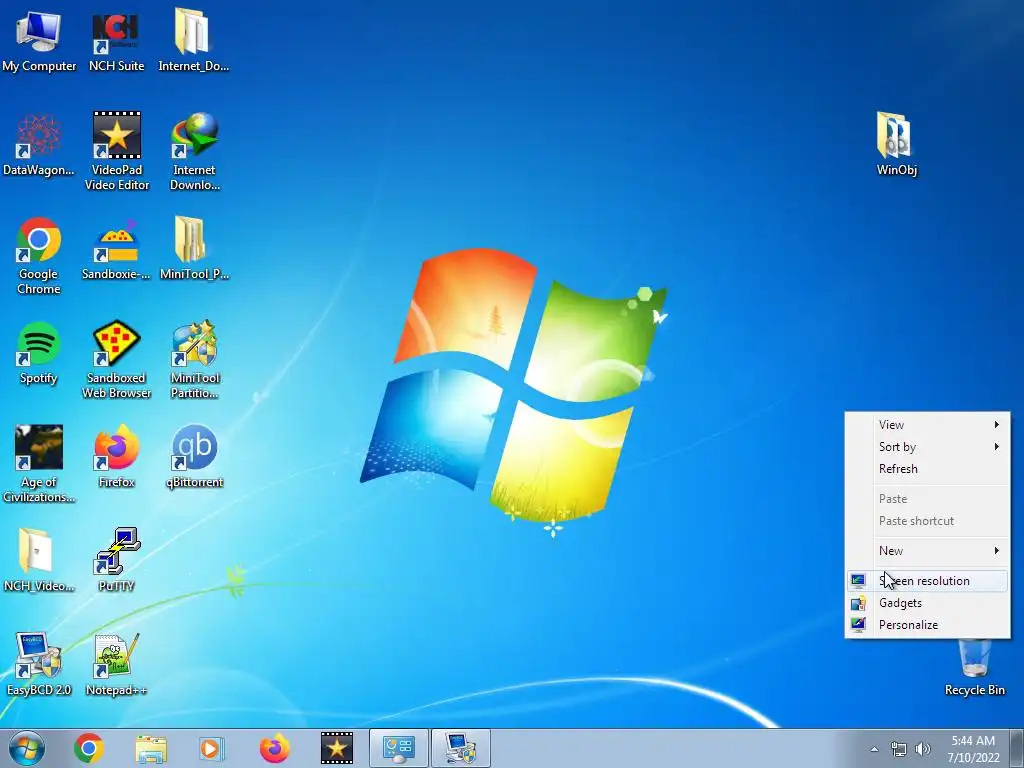This screenshot has height=768, width=1024.
Task: Open the volume speaker tray icon
Action: (923, 749)
